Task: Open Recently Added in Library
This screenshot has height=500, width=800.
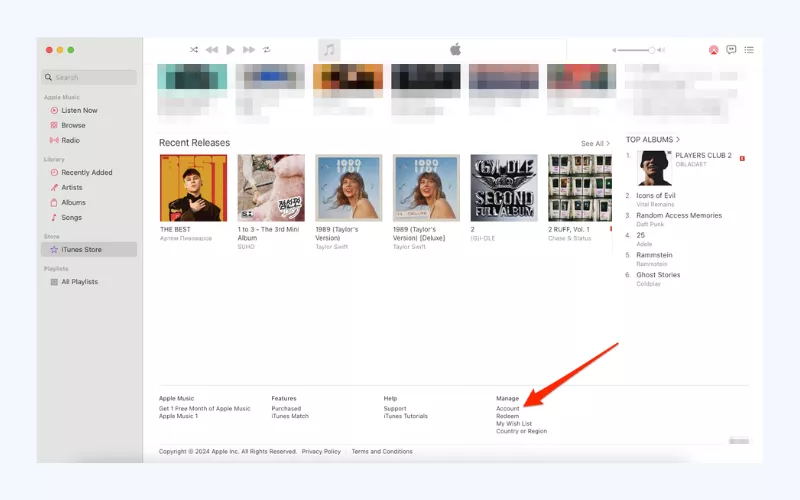Action: 89,172
